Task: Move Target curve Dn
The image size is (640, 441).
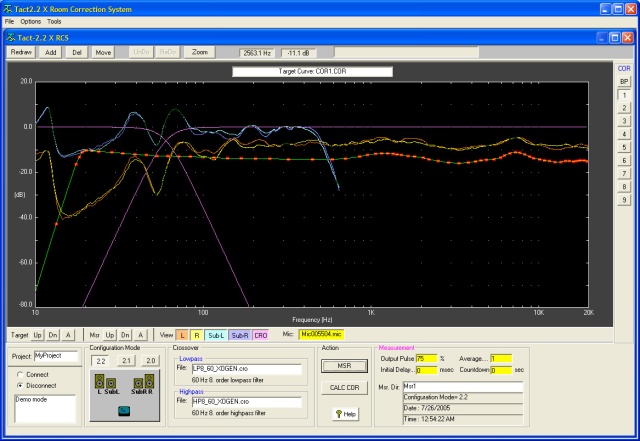Action: tap(53, 335)
